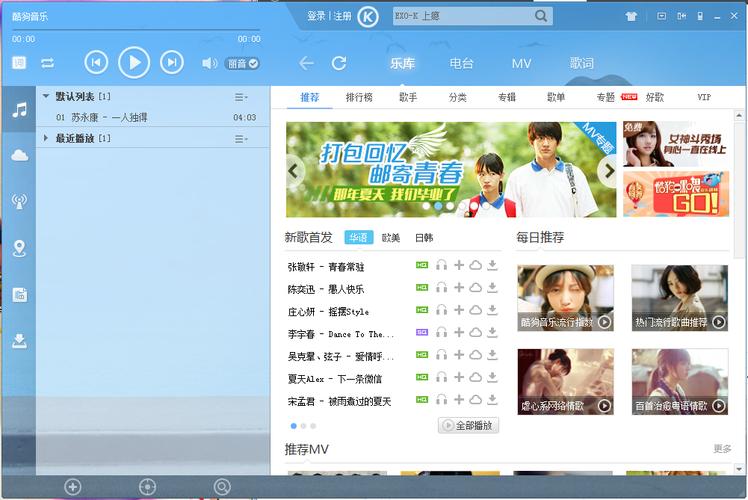Open the radio broadcast sidebar icon
Viewport: 748px width, 500px height.
(19, 201)
